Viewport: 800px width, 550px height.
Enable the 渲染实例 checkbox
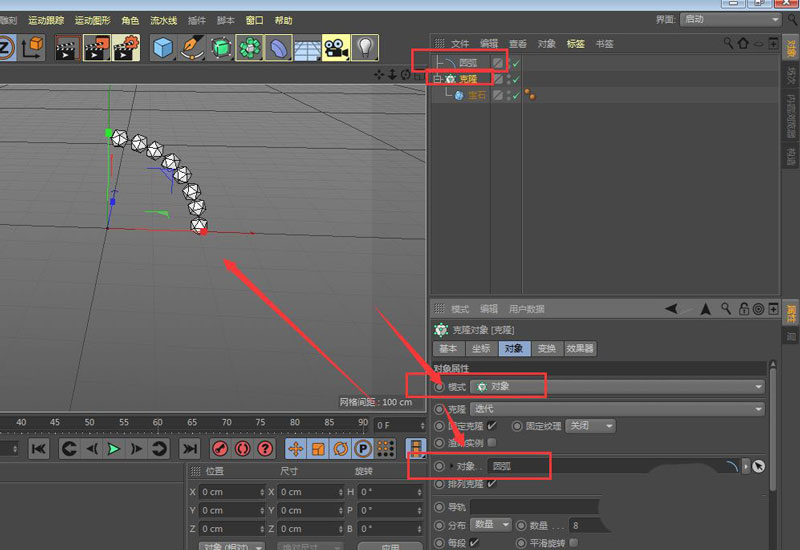[491, 442]
